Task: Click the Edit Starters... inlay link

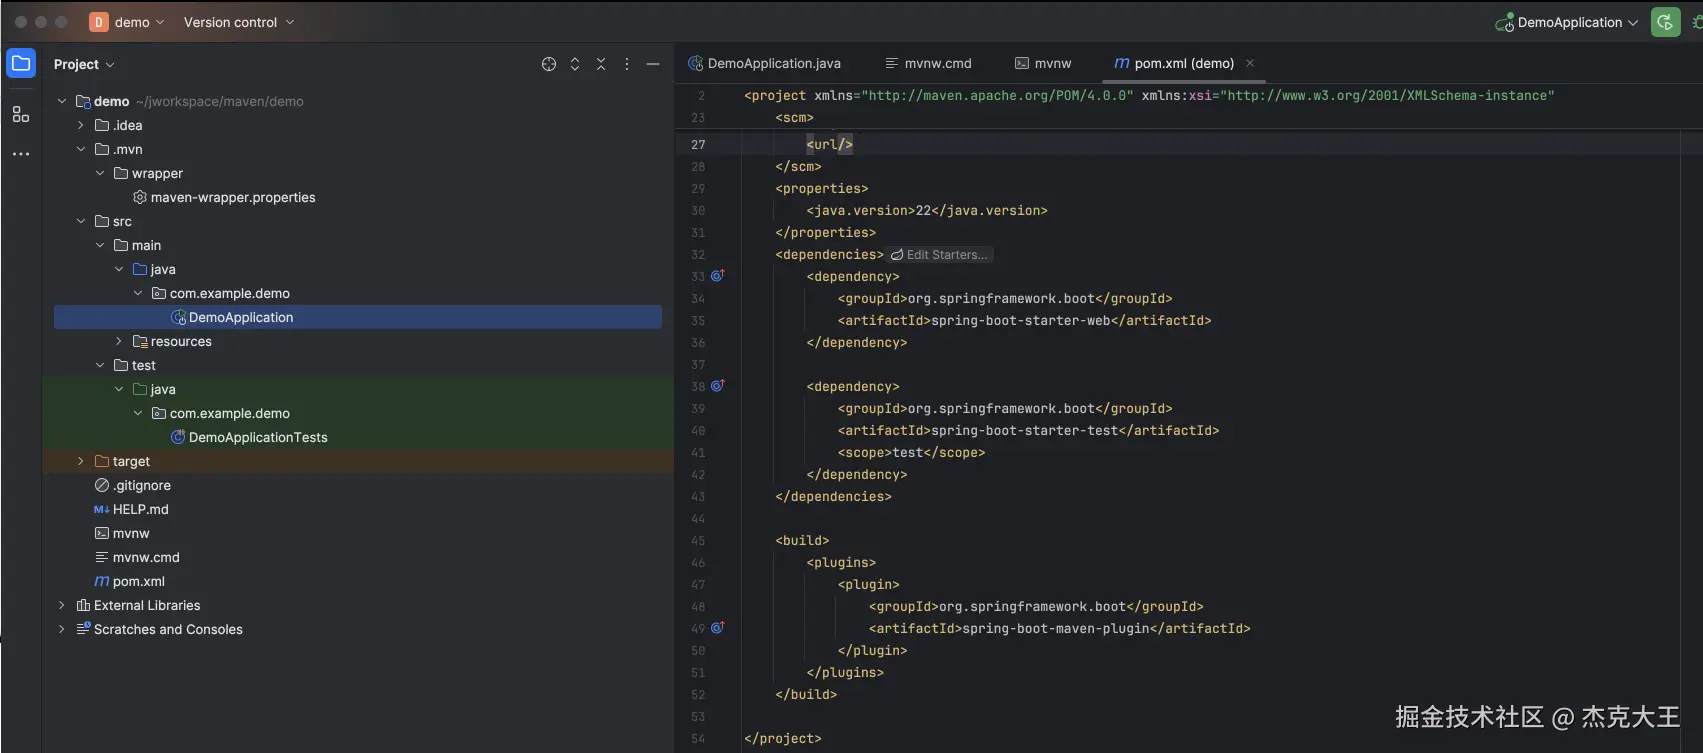Action: (x=939, y=255)
